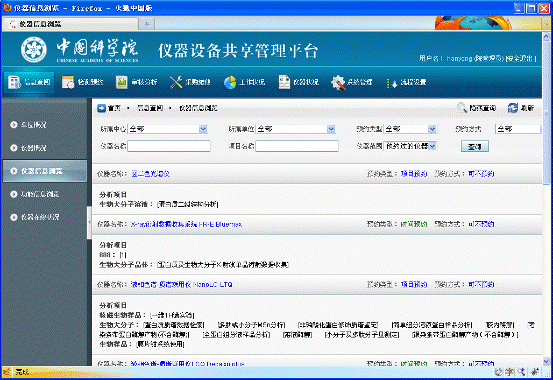
Task: Select the first sidebar item under the toolbar
Action: pos(44,125)
